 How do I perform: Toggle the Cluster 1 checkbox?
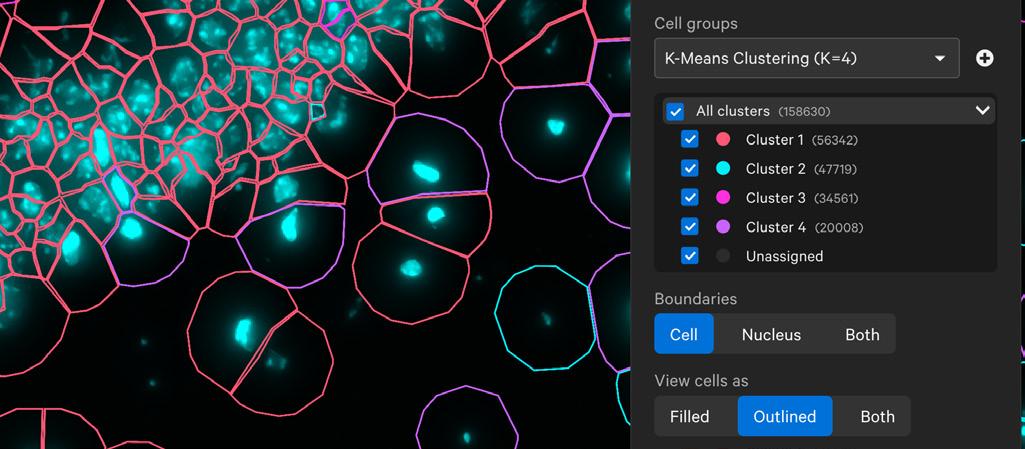[x=690, y=140]
